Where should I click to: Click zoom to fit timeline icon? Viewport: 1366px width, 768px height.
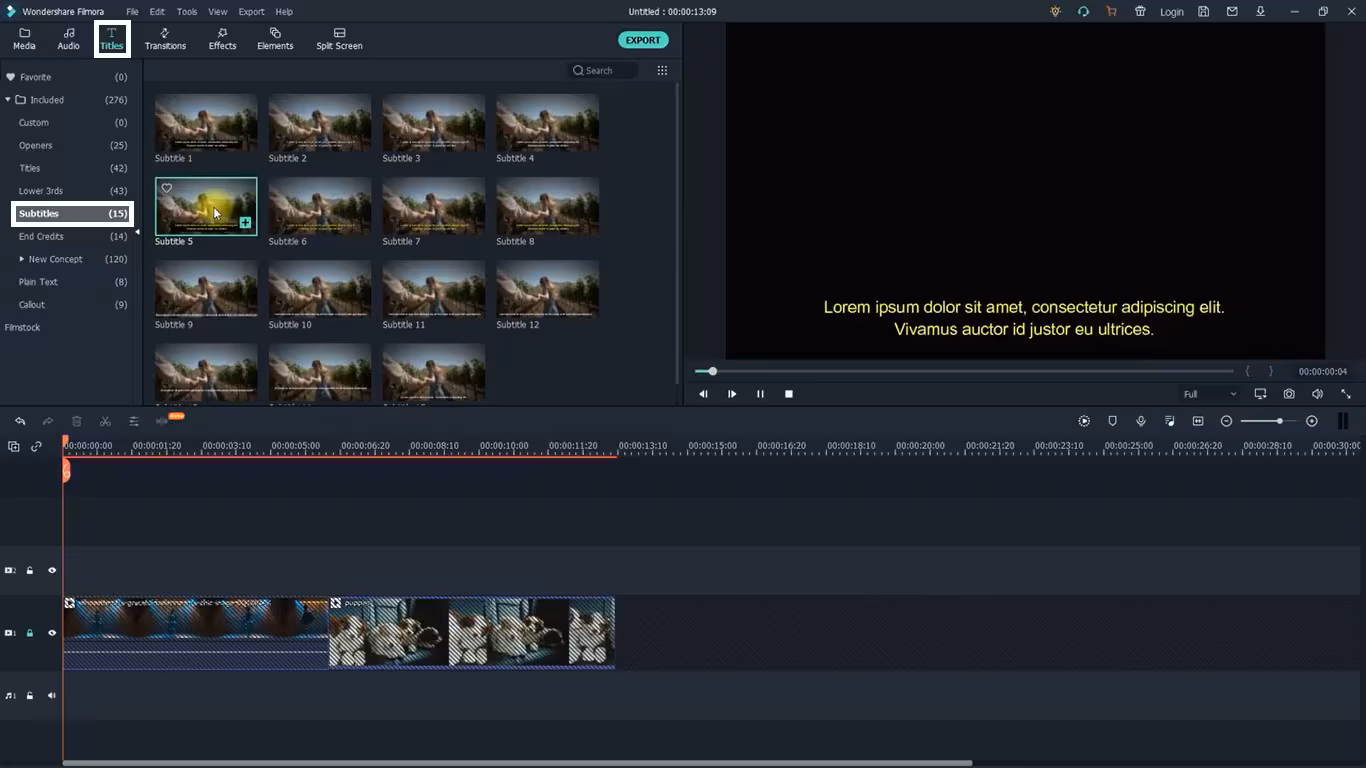(1198, 421)
